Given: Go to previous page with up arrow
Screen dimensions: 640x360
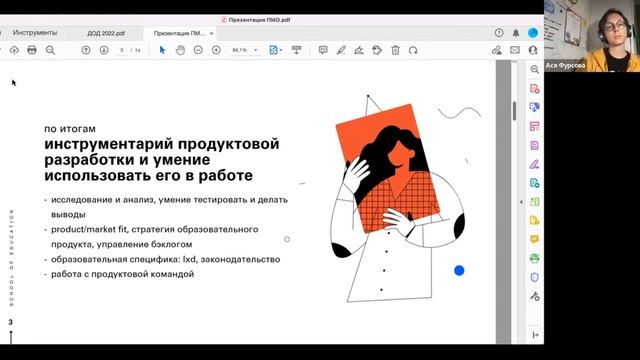Looking at the screenshot, I should click(x=86, y=50).
